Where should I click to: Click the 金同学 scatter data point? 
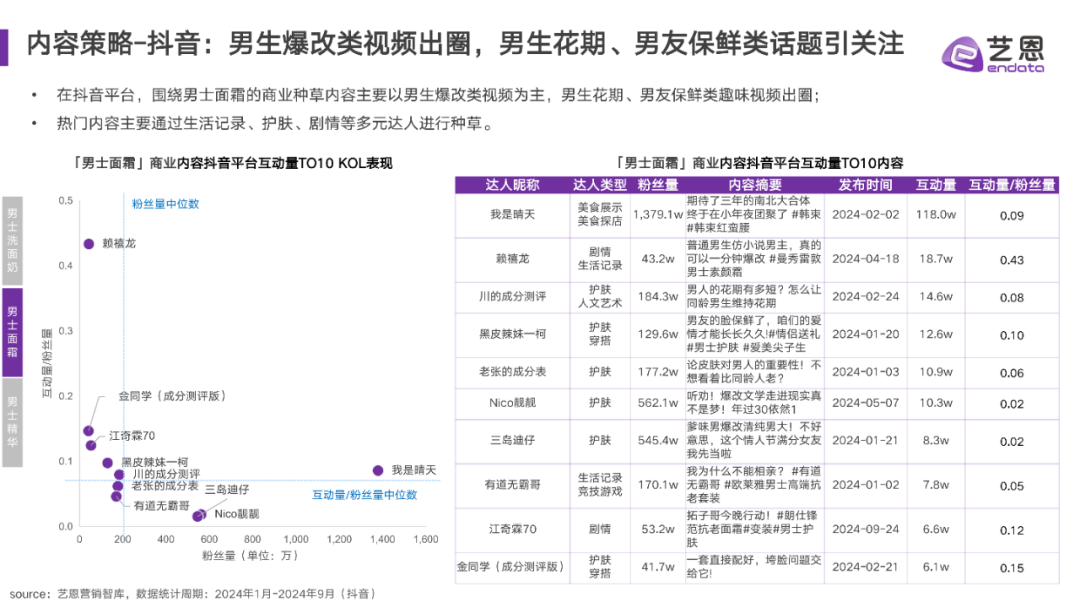click(88, 431)
